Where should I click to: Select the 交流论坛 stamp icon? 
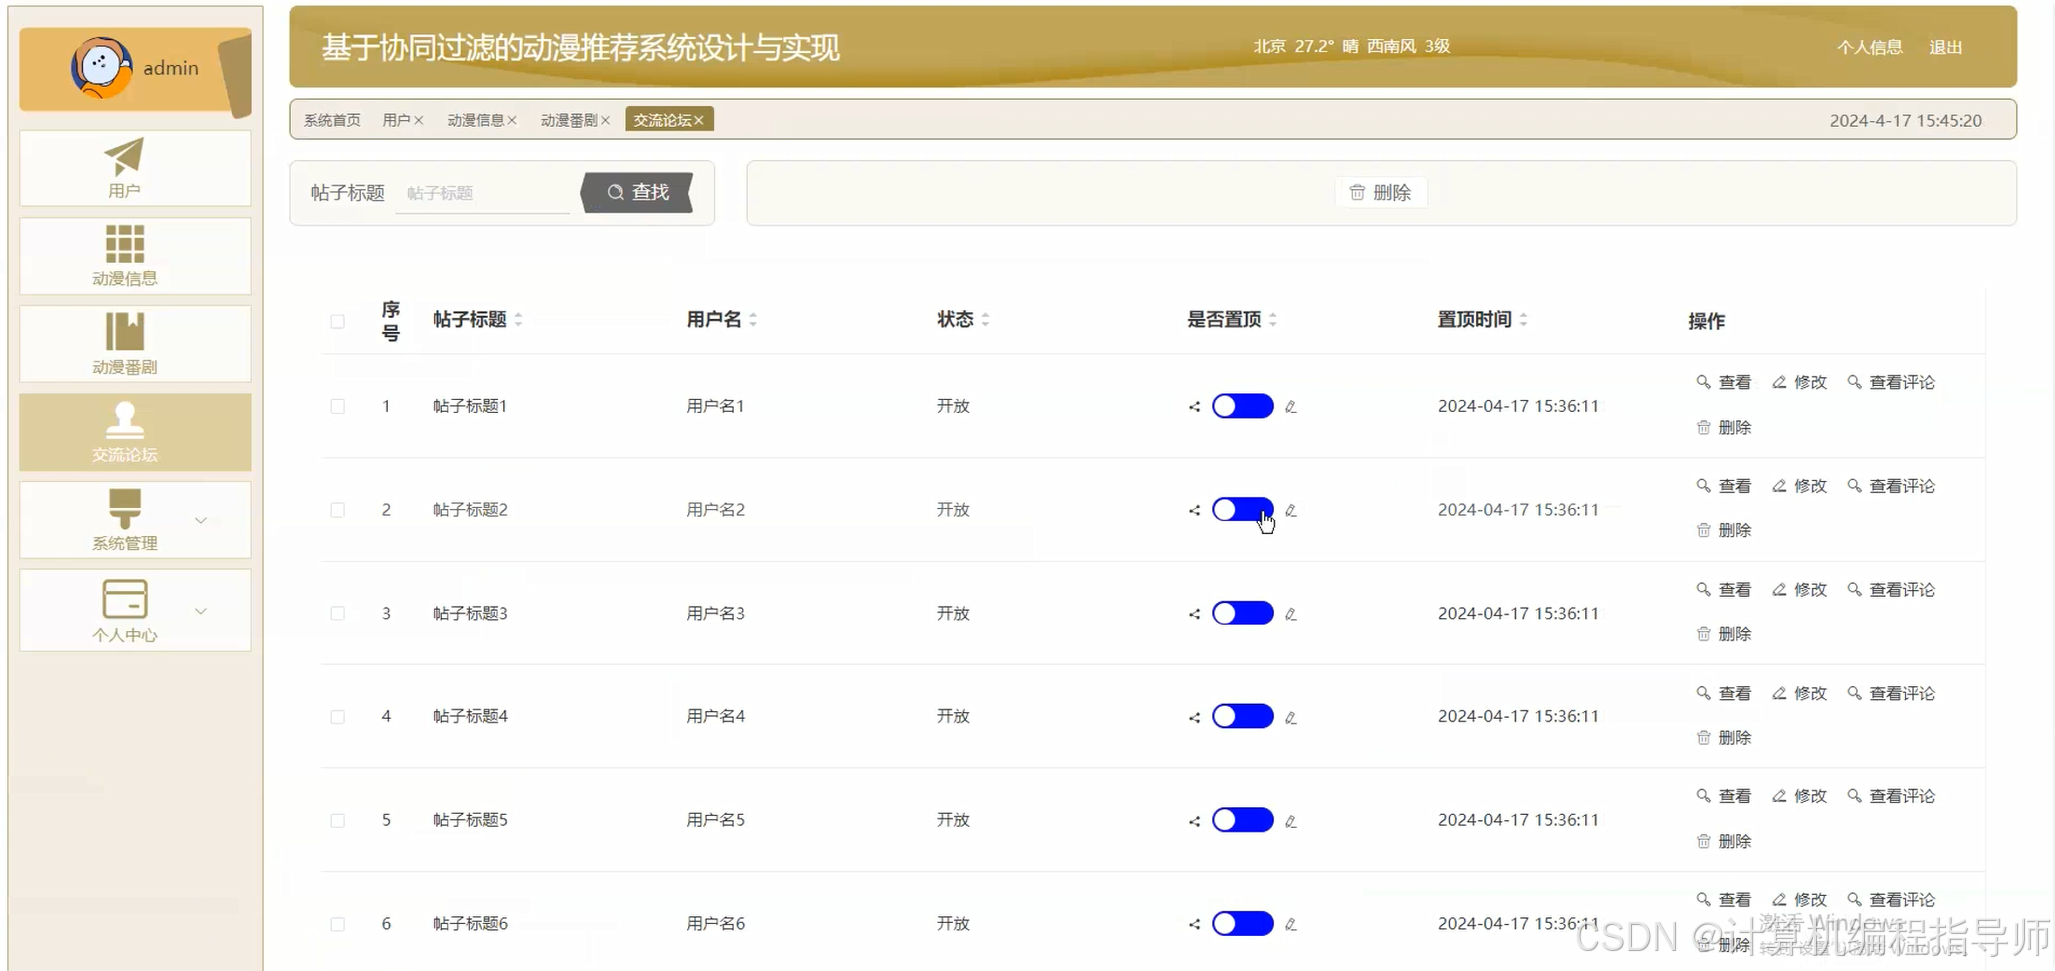coord(124,420)
